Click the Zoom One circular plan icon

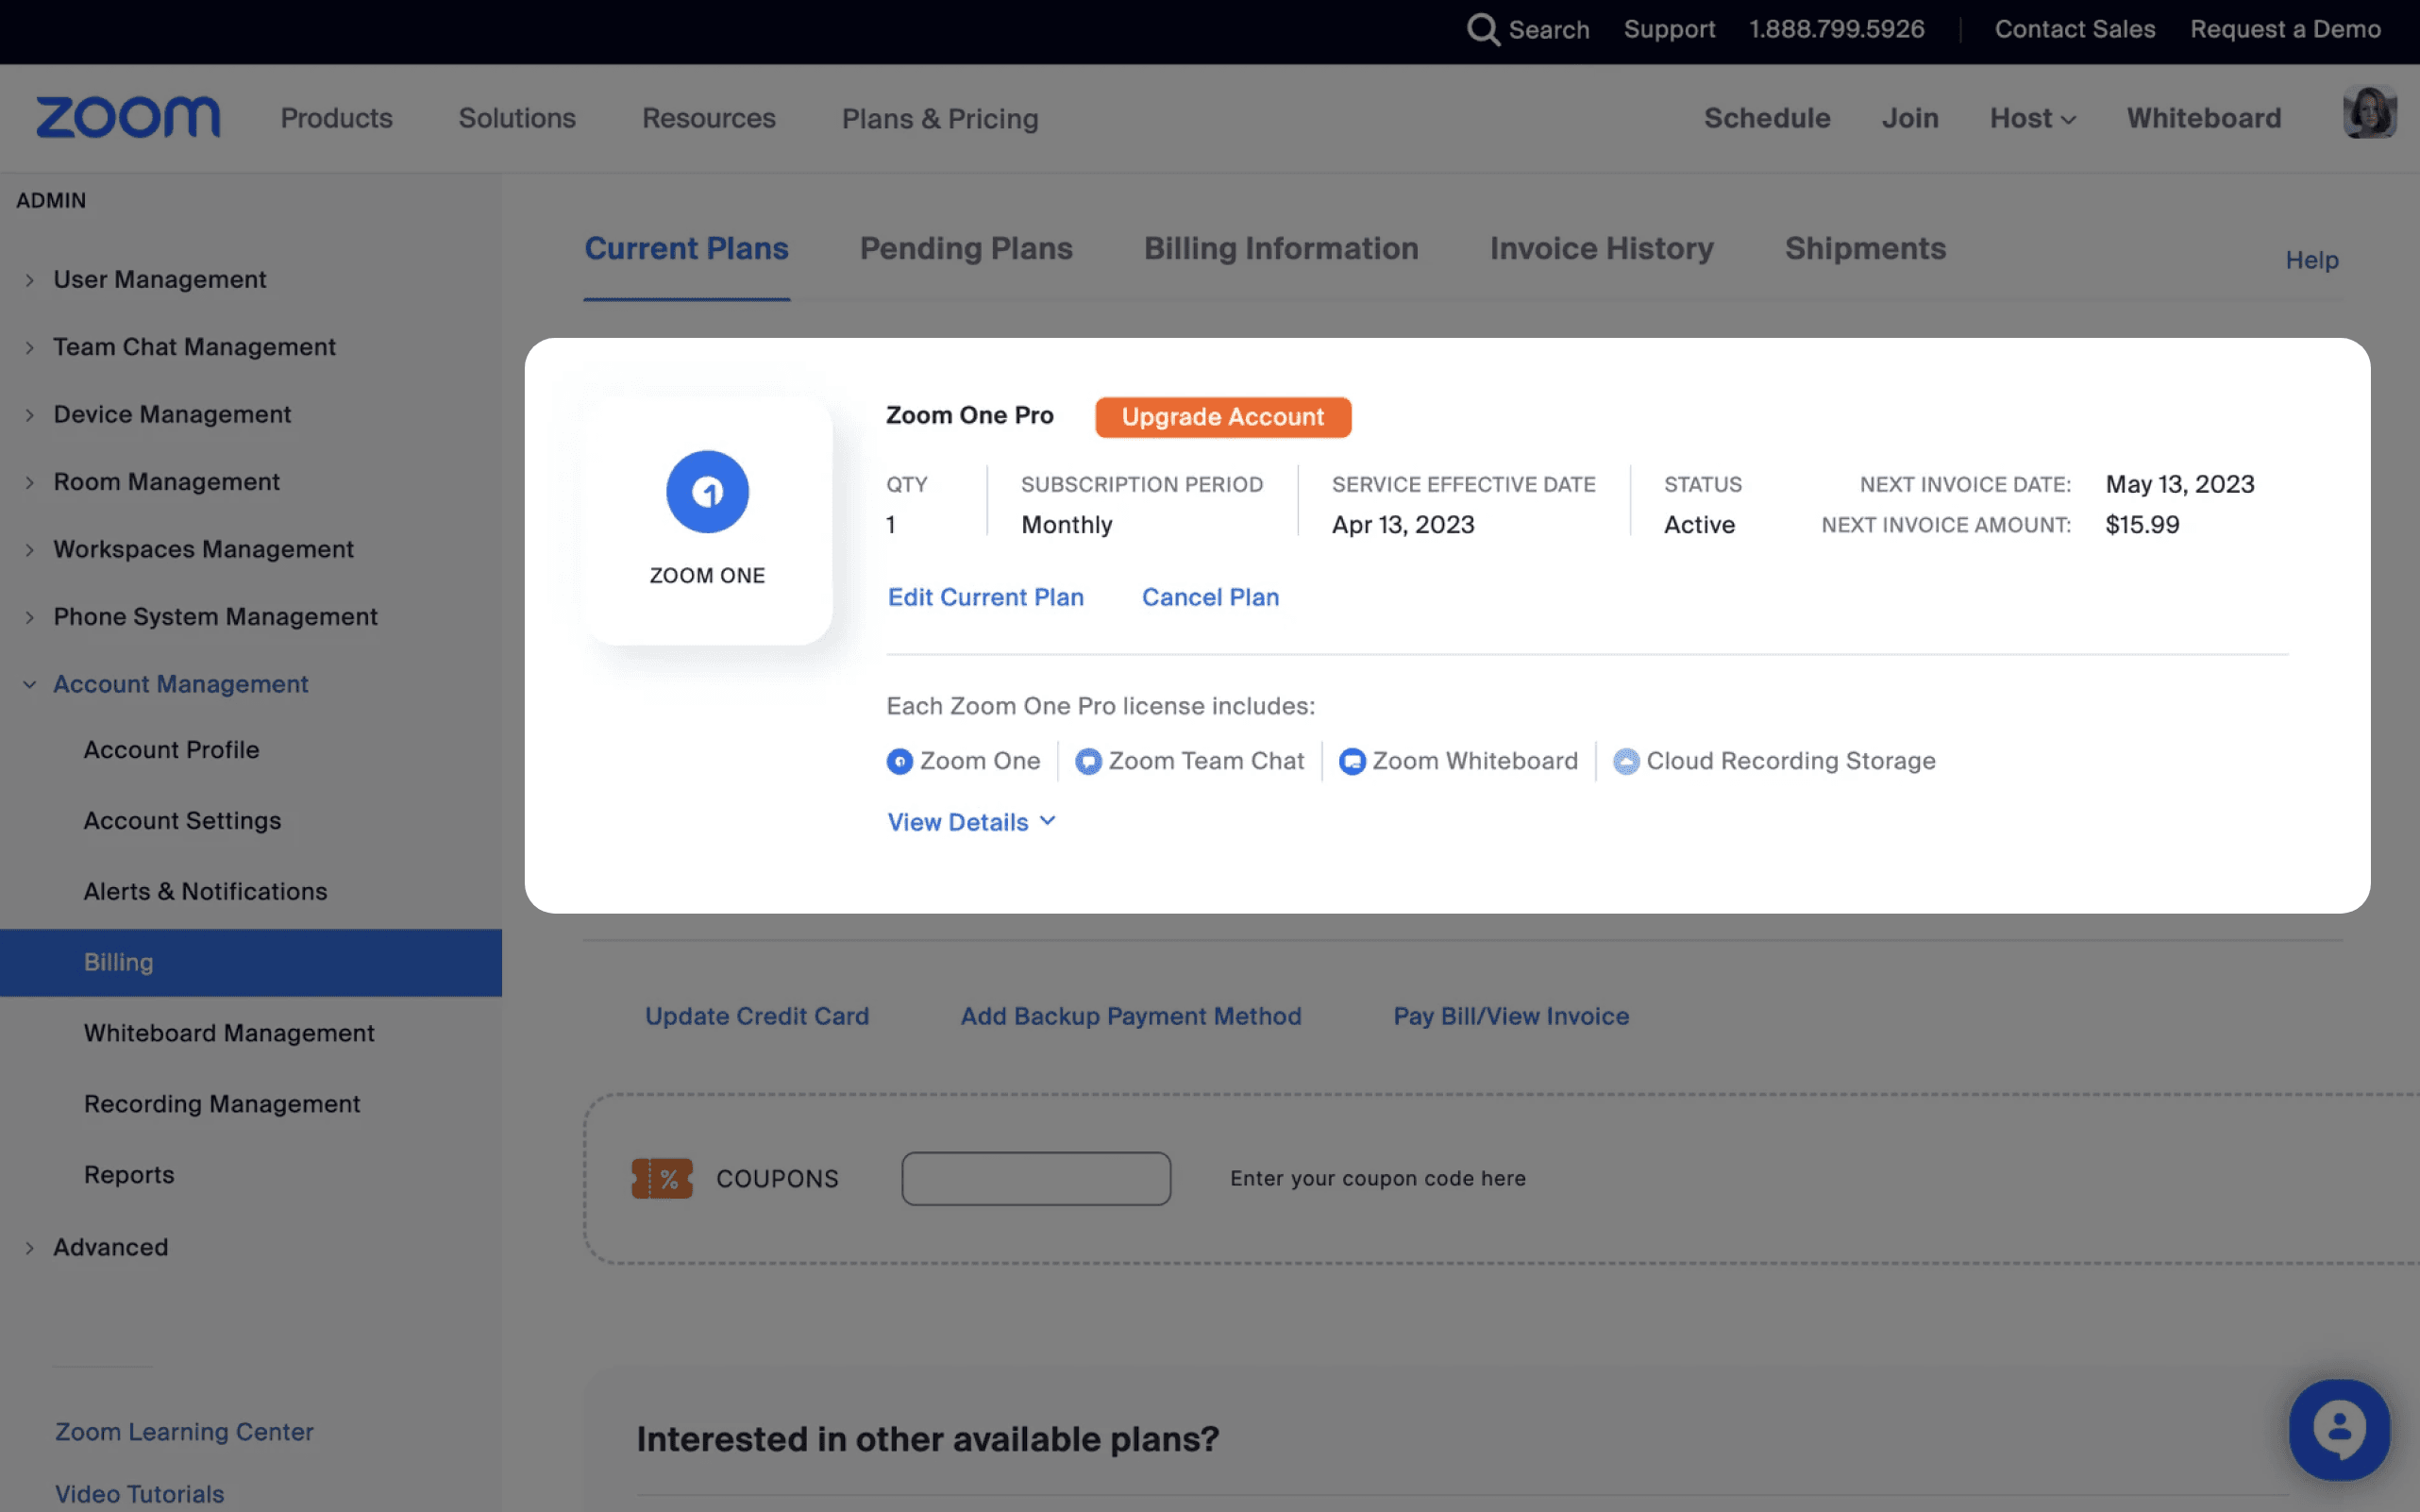[707, 491]
